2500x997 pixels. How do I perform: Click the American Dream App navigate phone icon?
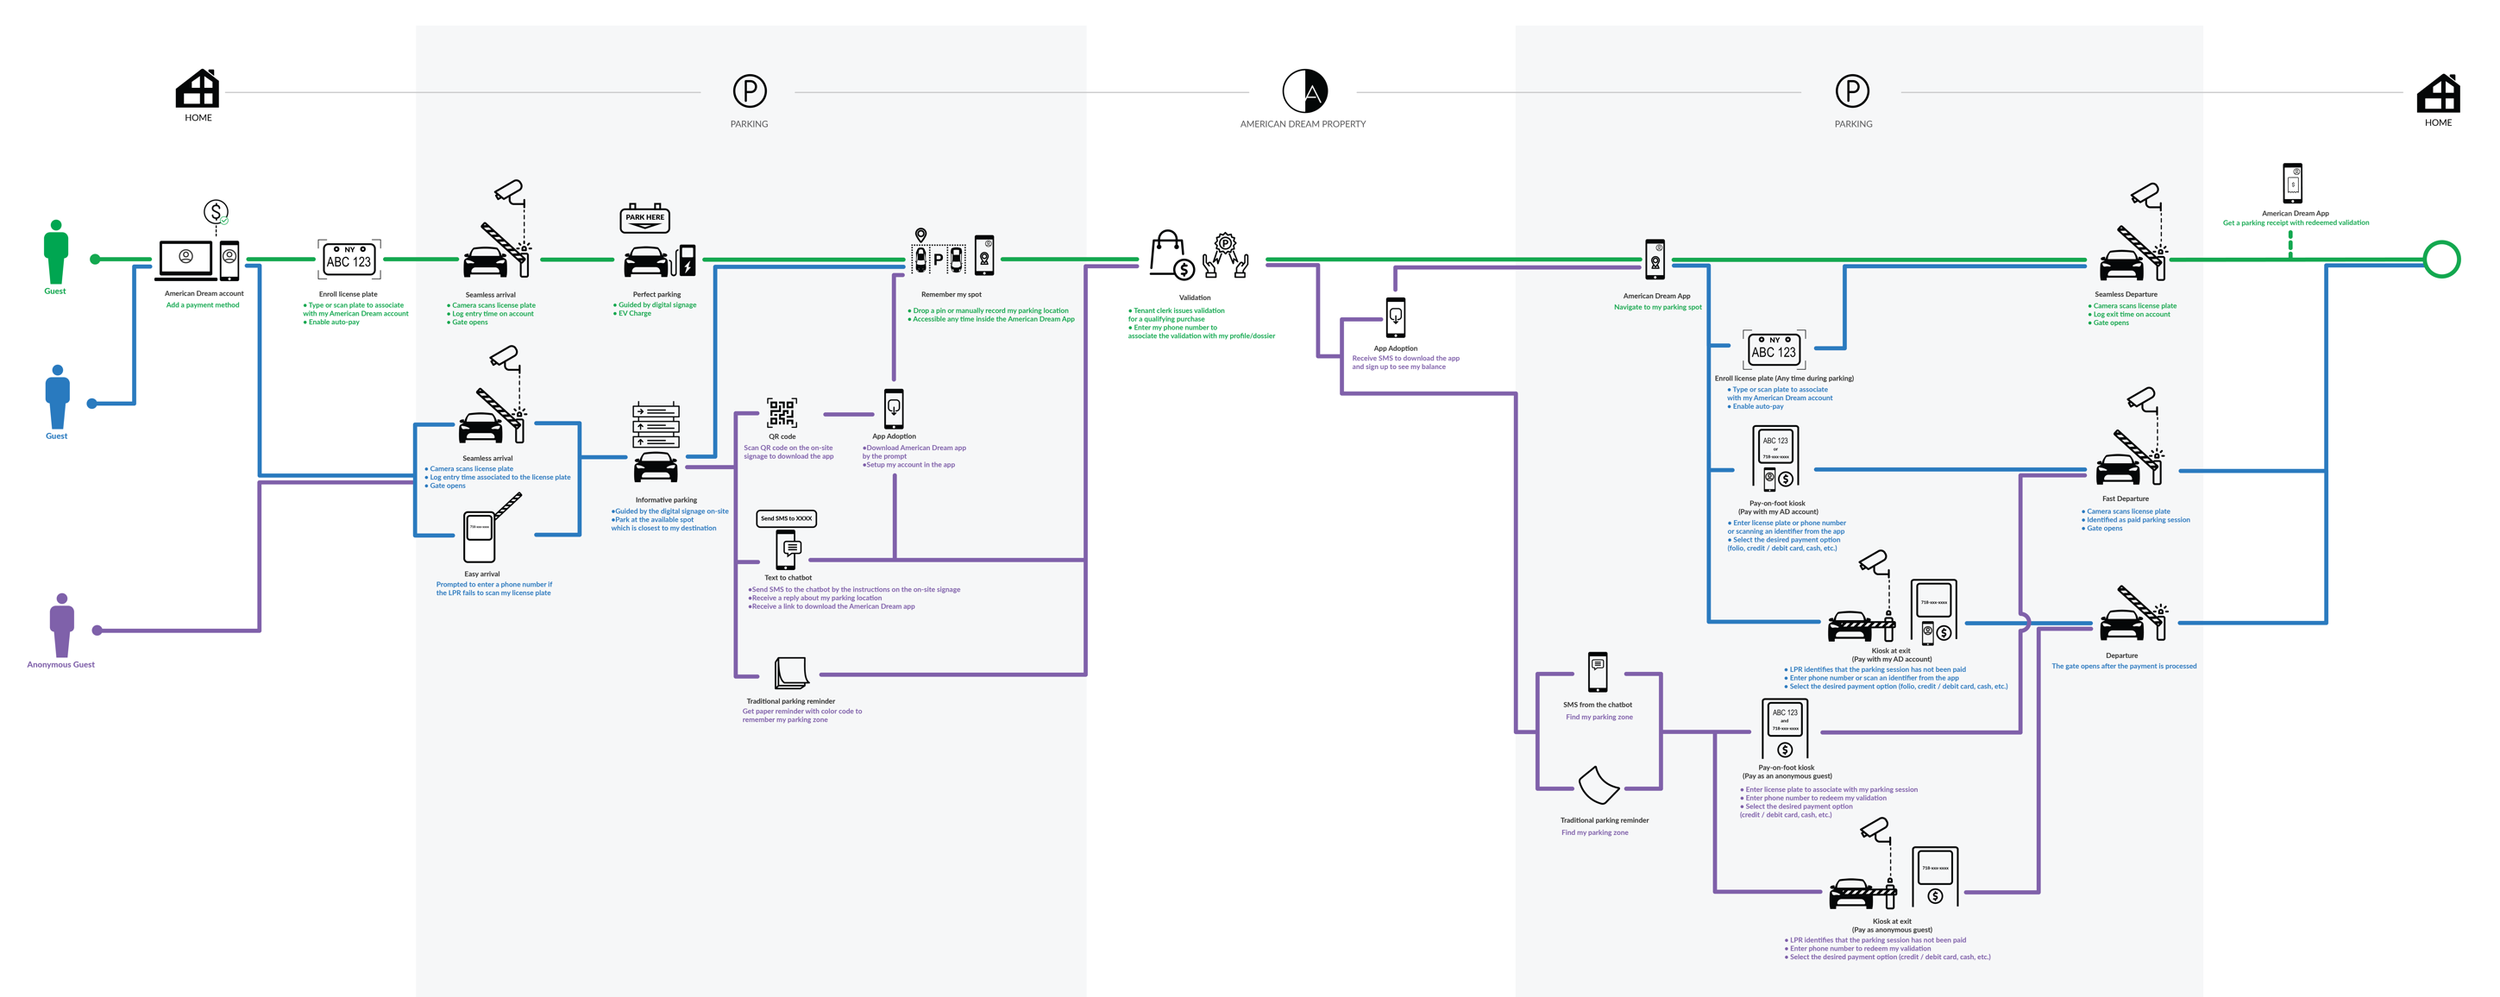click(x=1655, y=260)
